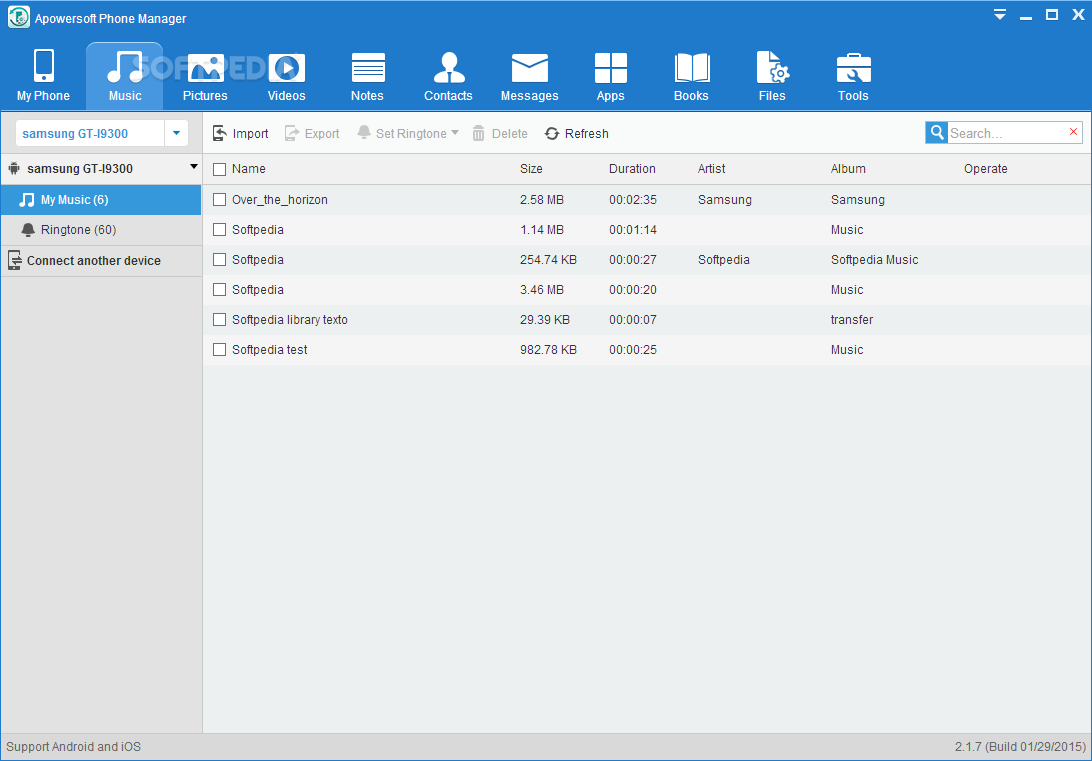Click the Delete toolbar button
Viewport: 1092px width, 761px height.
pos(500,134)
